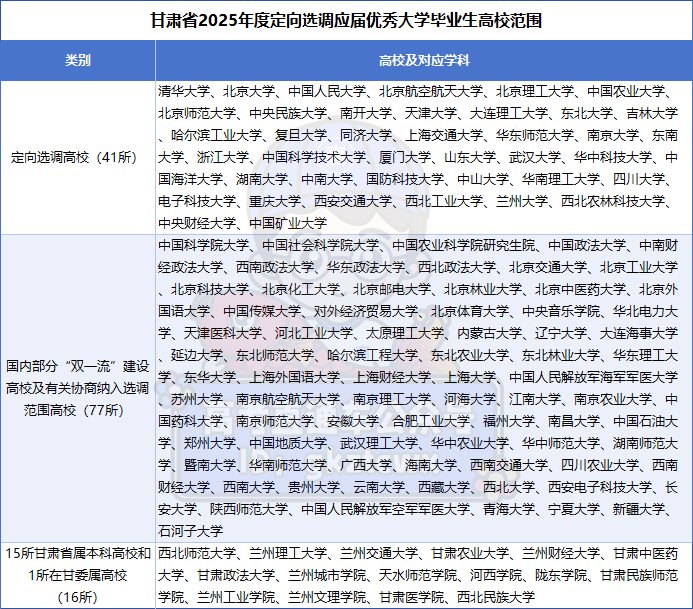Select 华中科技大学 text
This screenshot has height=609, width=693.
(x=613, y=157)
